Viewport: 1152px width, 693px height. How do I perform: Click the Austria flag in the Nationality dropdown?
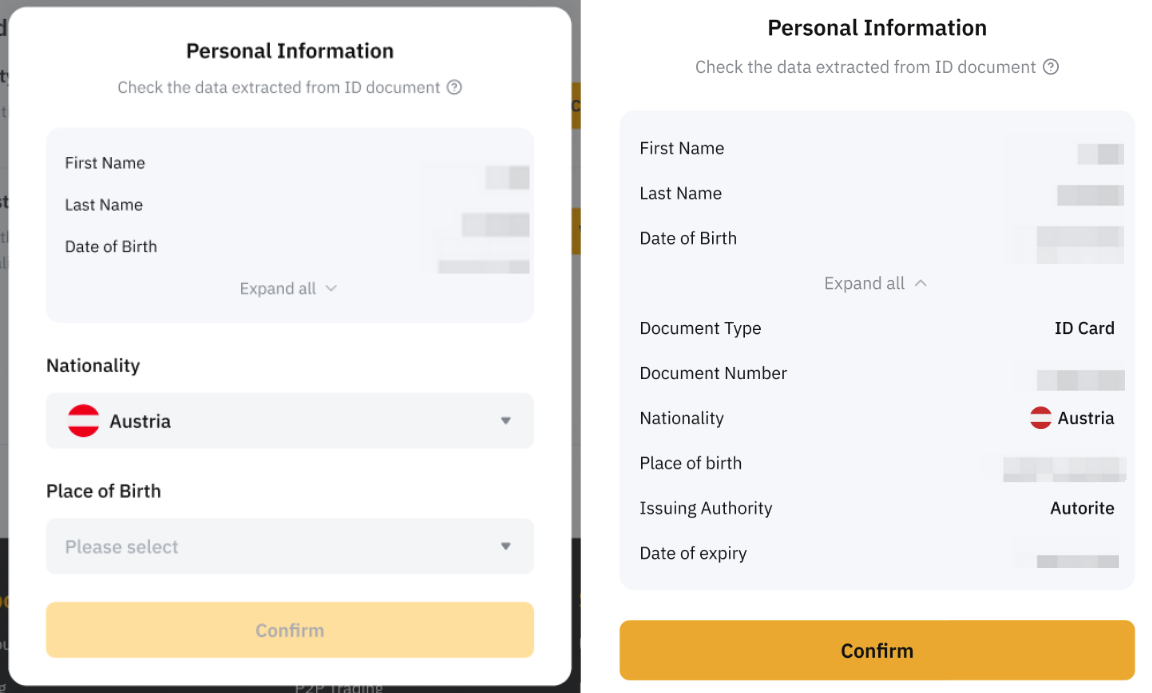pos(83,421)
